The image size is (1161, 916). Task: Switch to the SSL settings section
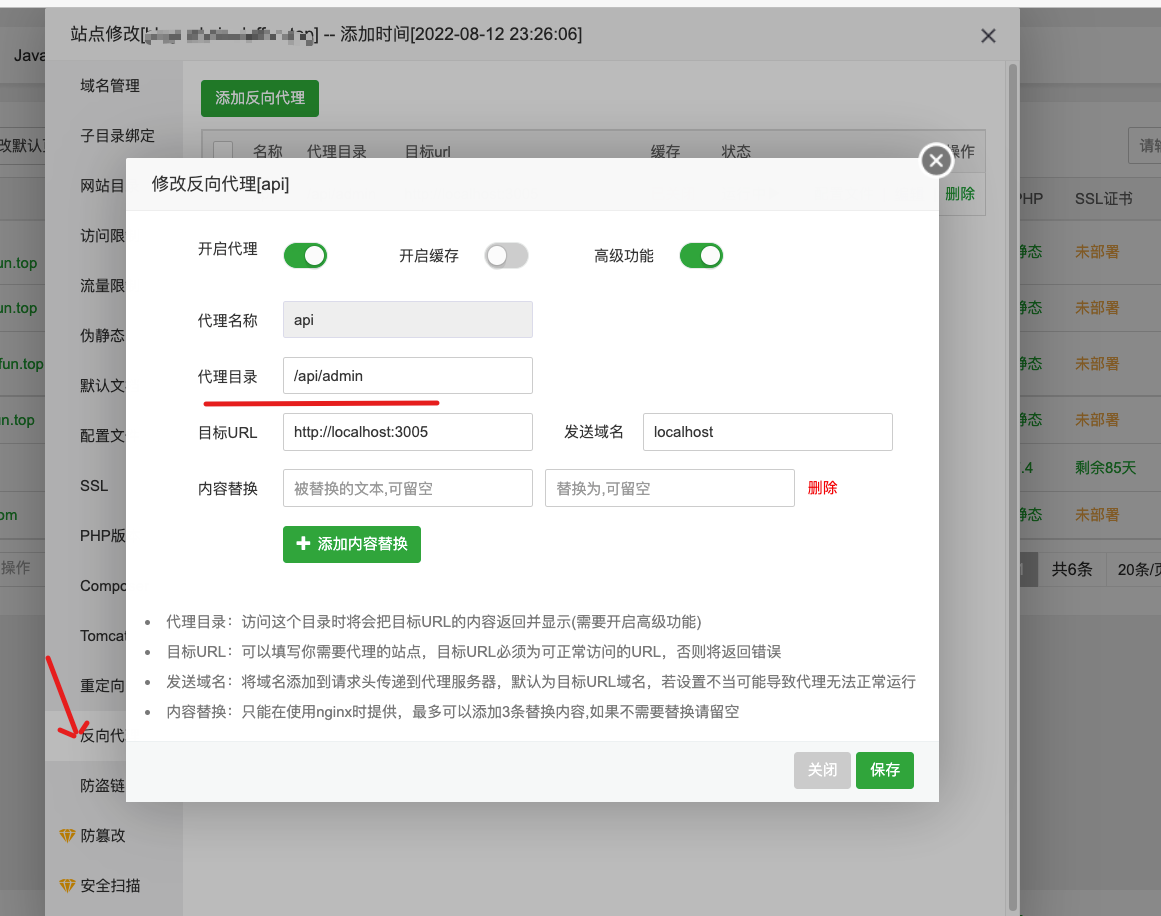pos(93,485)
